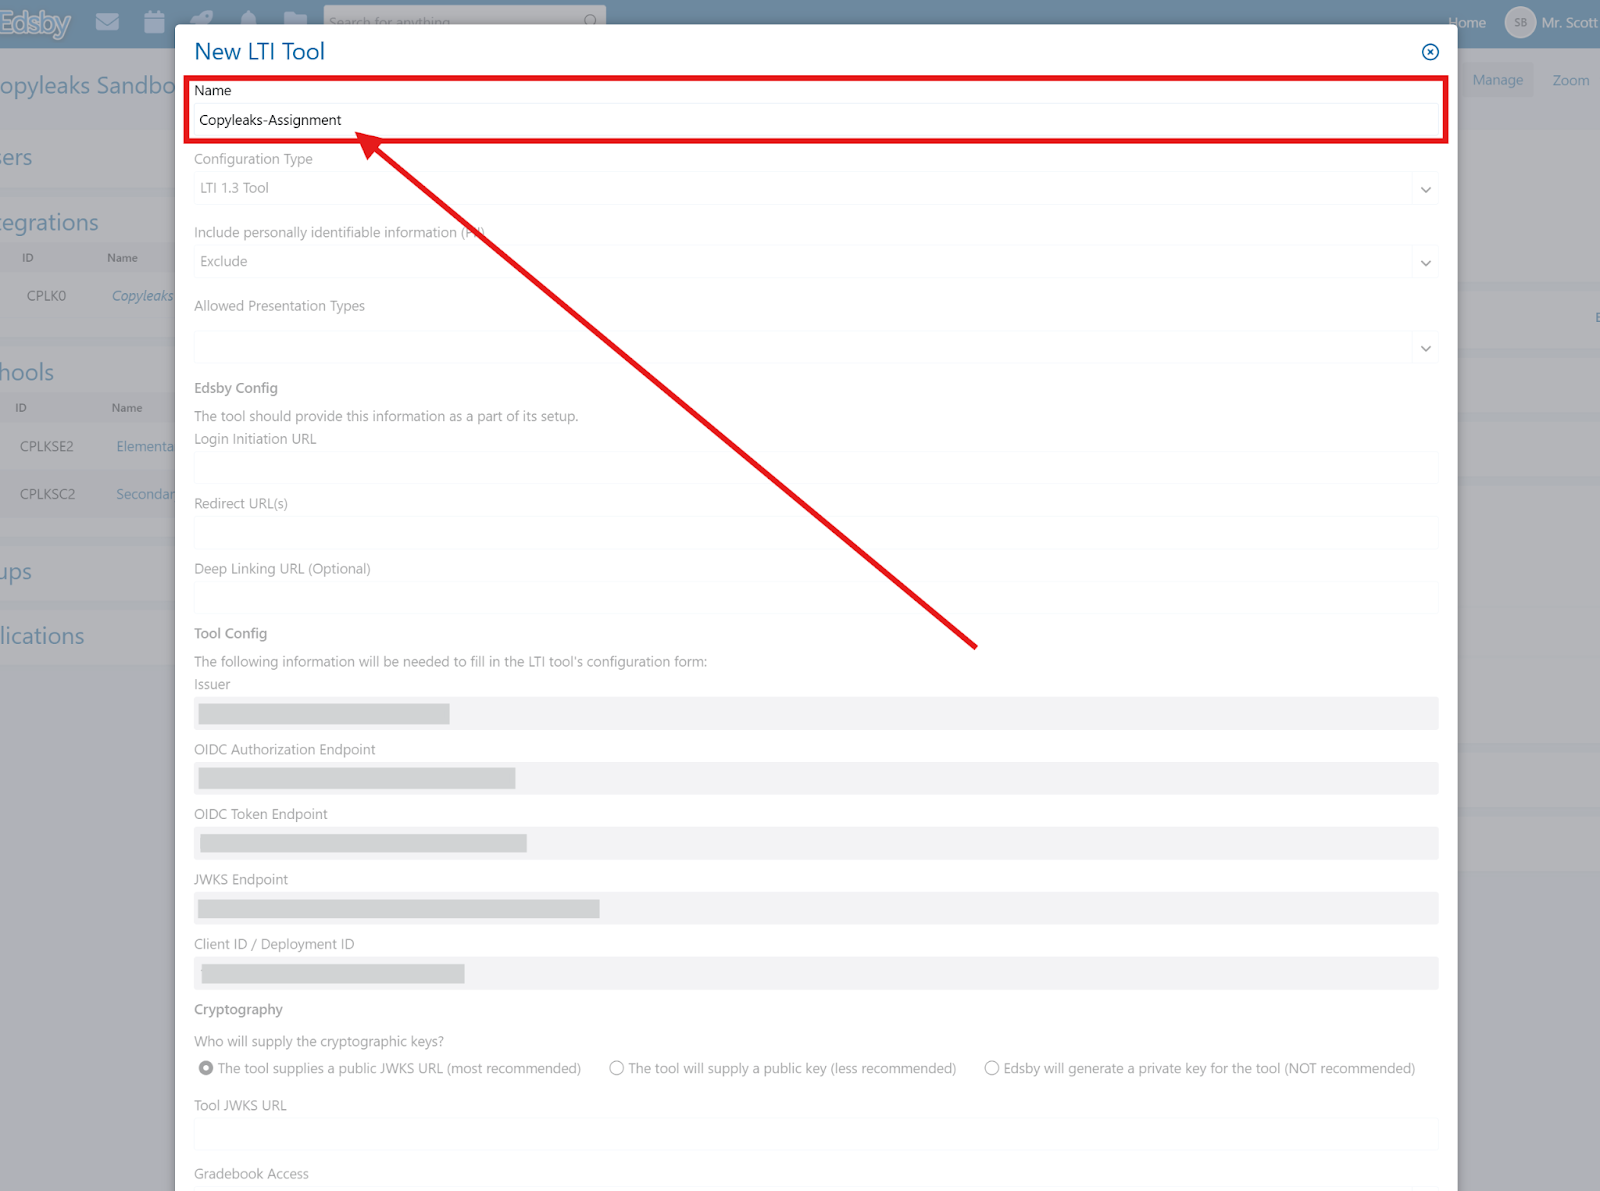The width and height of the screenshot is (1600, 1191).
Task: Click the 'Who will supply the cryptographic keys?' text
Action: point(319,1041)
